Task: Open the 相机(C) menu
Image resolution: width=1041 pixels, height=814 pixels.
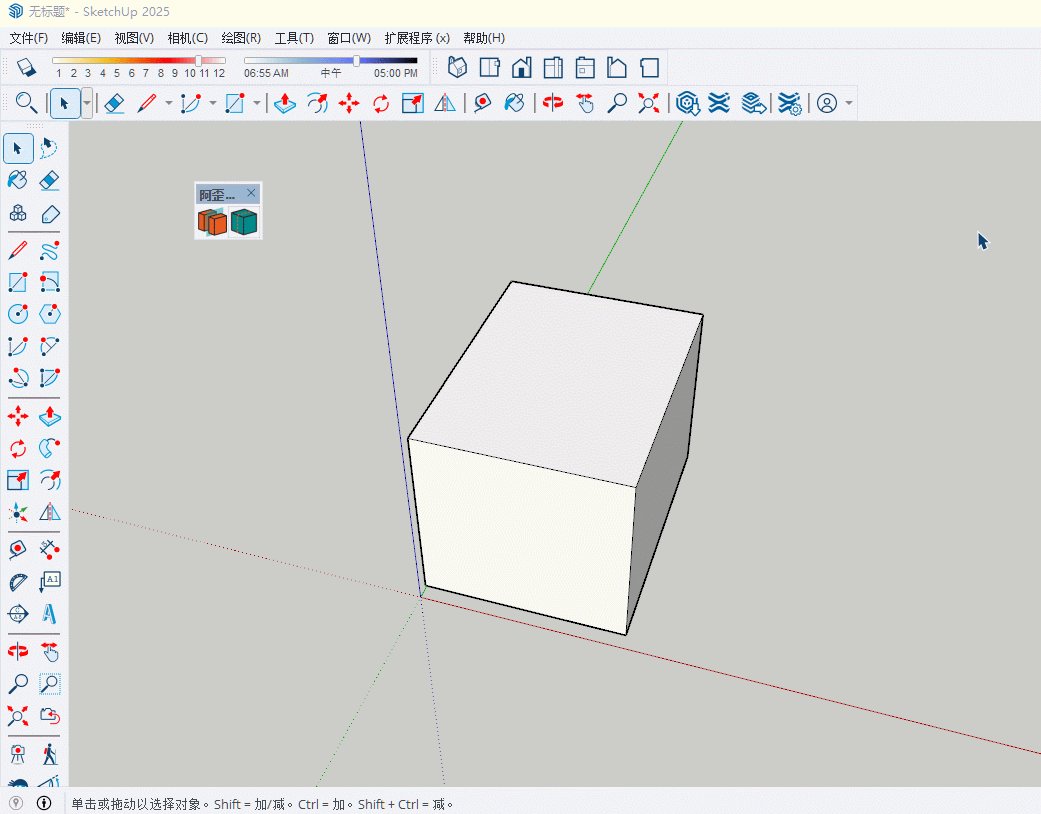Action: click(x=187, y=38)
